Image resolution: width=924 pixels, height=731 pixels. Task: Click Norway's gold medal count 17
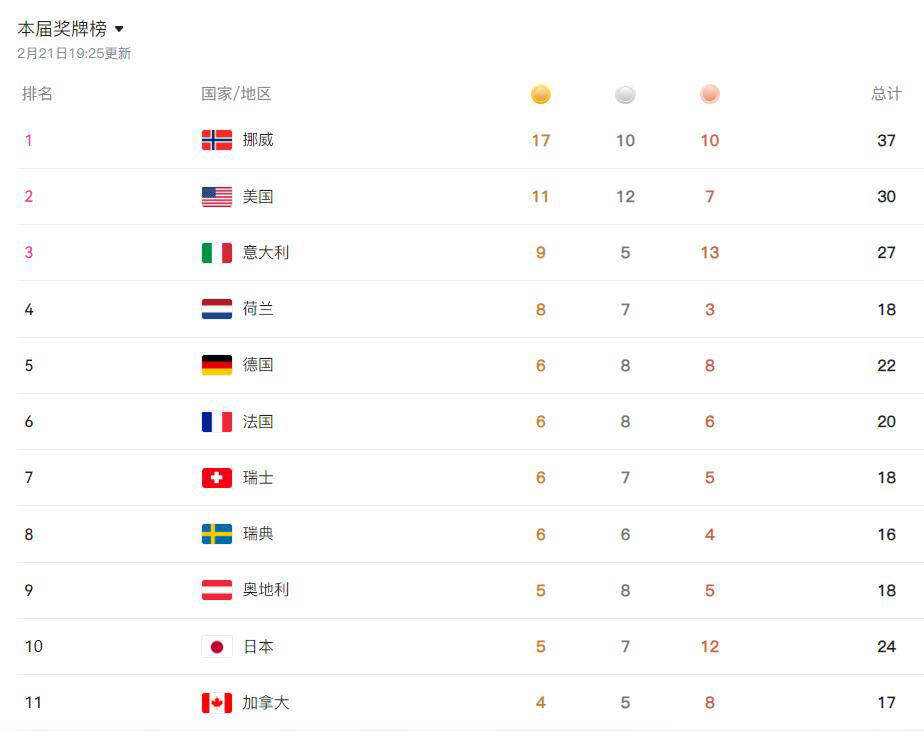pyautogui.click(x=540, y=141)
